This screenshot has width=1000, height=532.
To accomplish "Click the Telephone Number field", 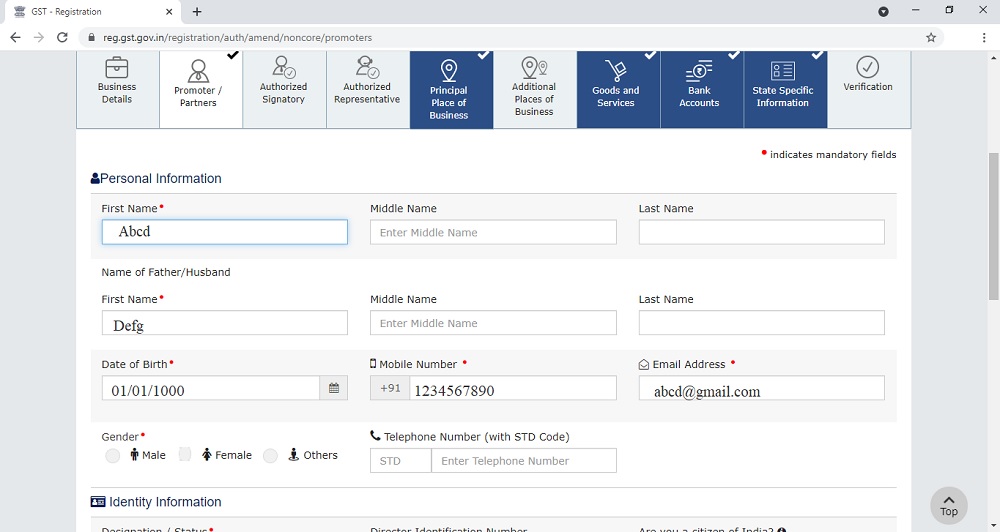I will coord(524,461).
